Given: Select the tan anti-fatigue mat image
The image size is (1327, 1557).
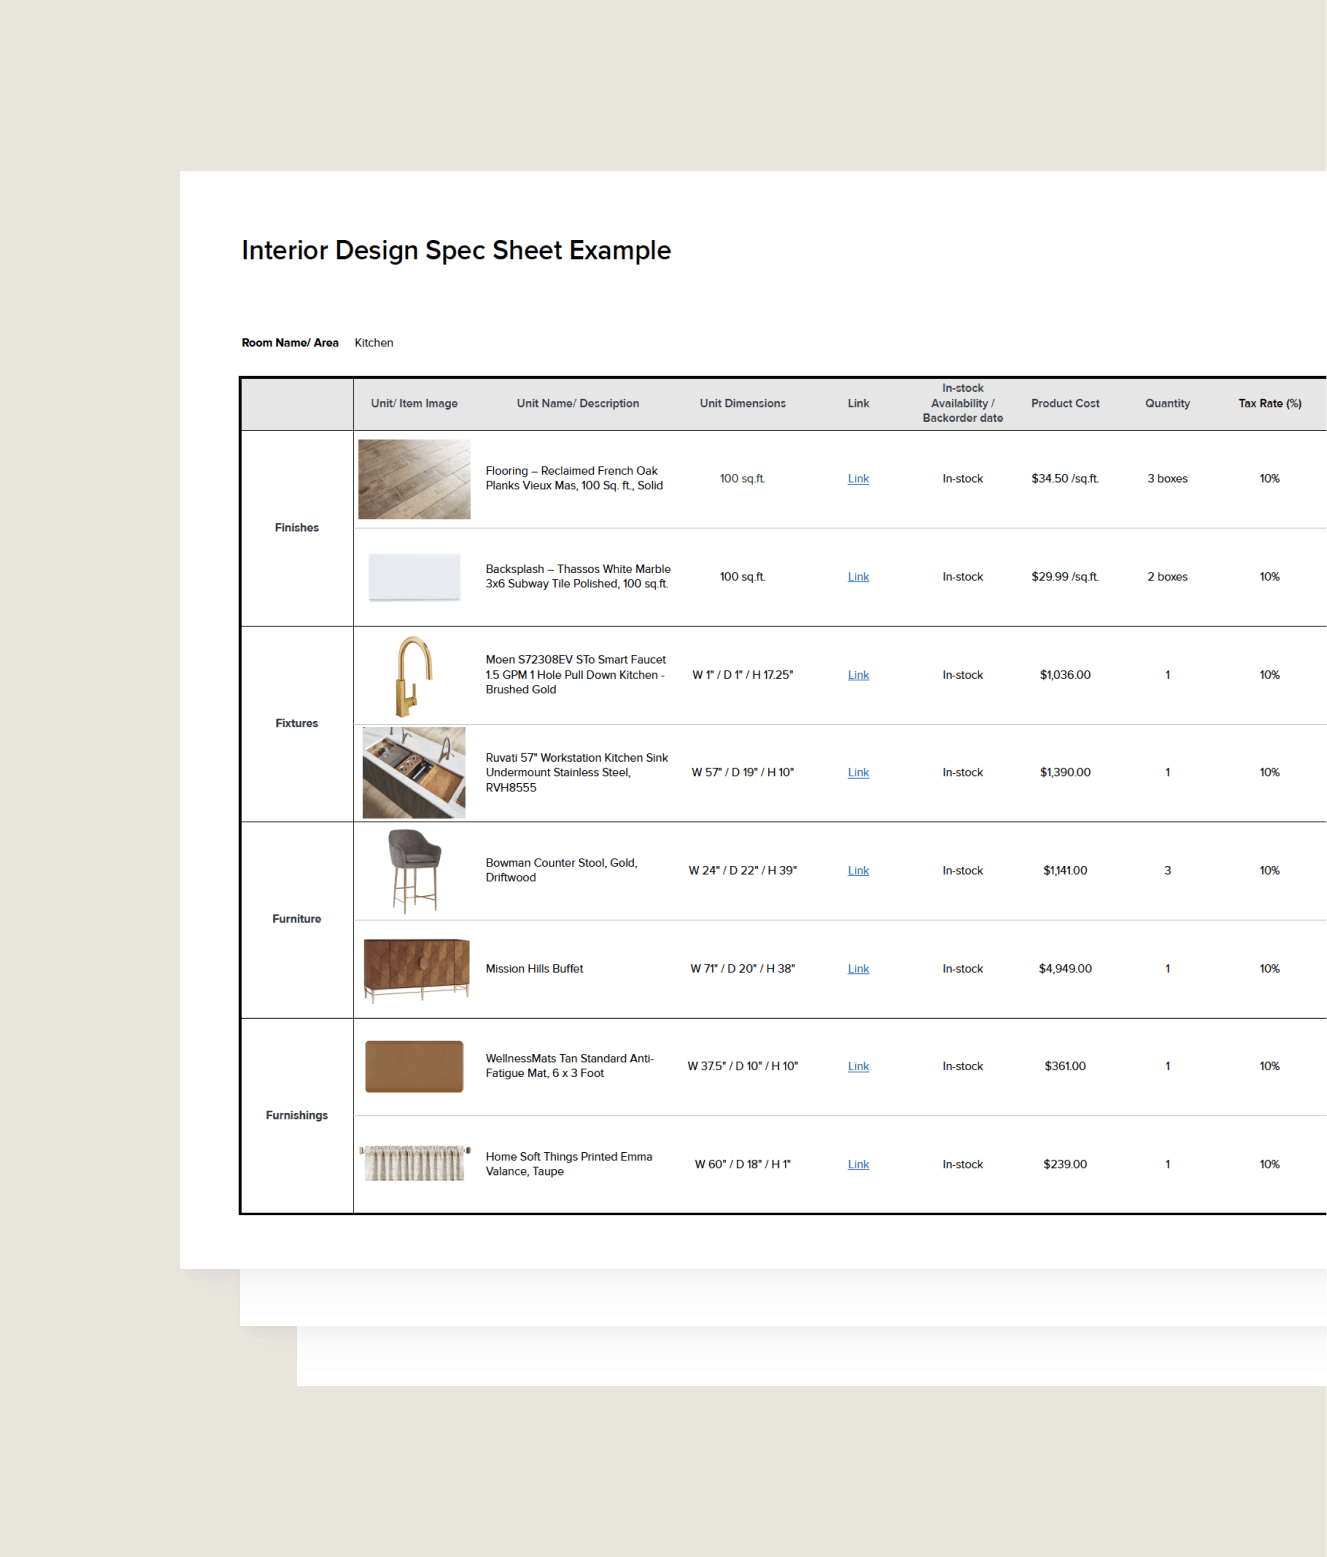Looking at the screenshot, I should coord(414,1066).
